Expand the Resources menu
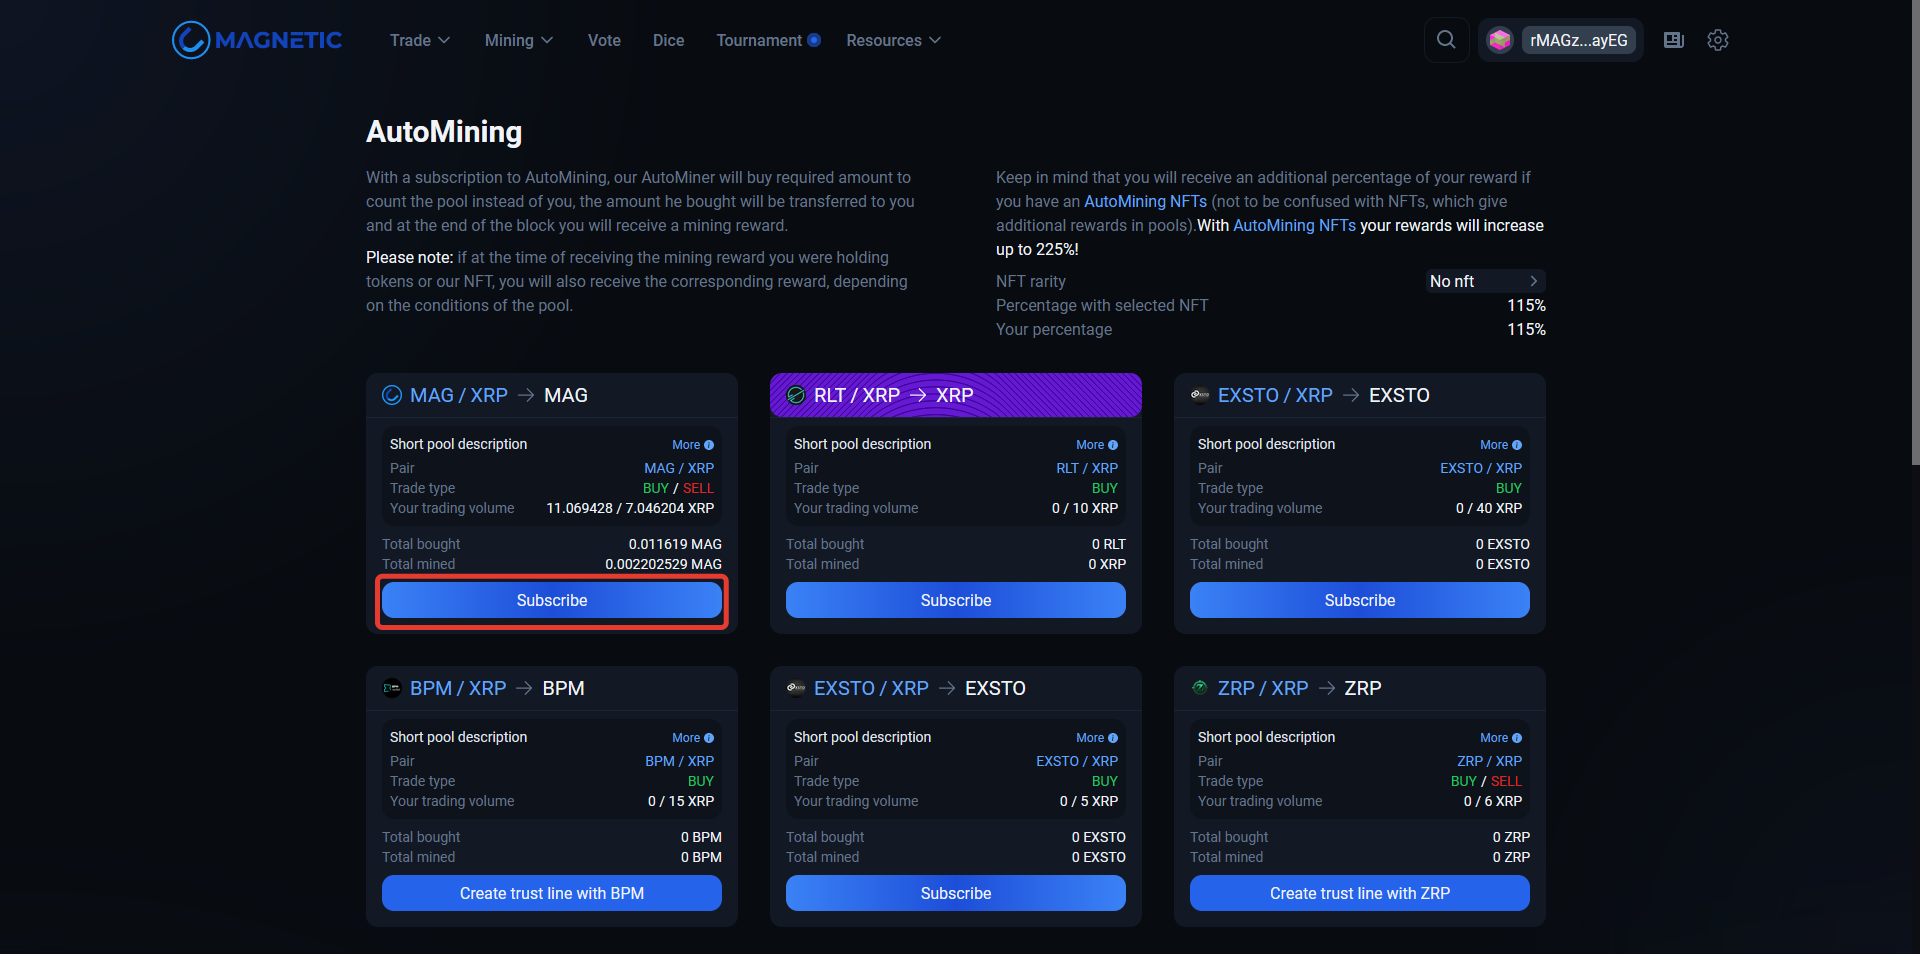Screen dimensions: 1920x954 click(894, 40)
